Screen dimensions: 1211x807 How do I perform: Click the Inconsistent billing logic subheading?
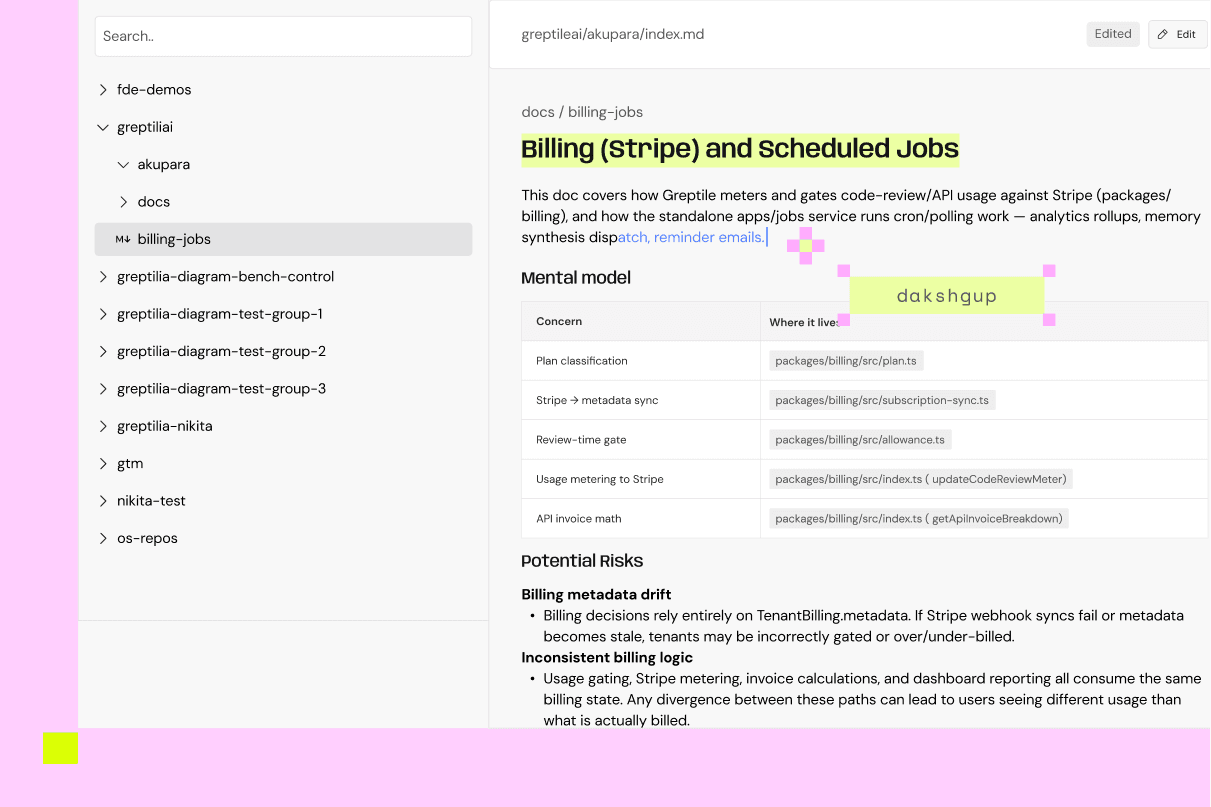tap(607, 657)
